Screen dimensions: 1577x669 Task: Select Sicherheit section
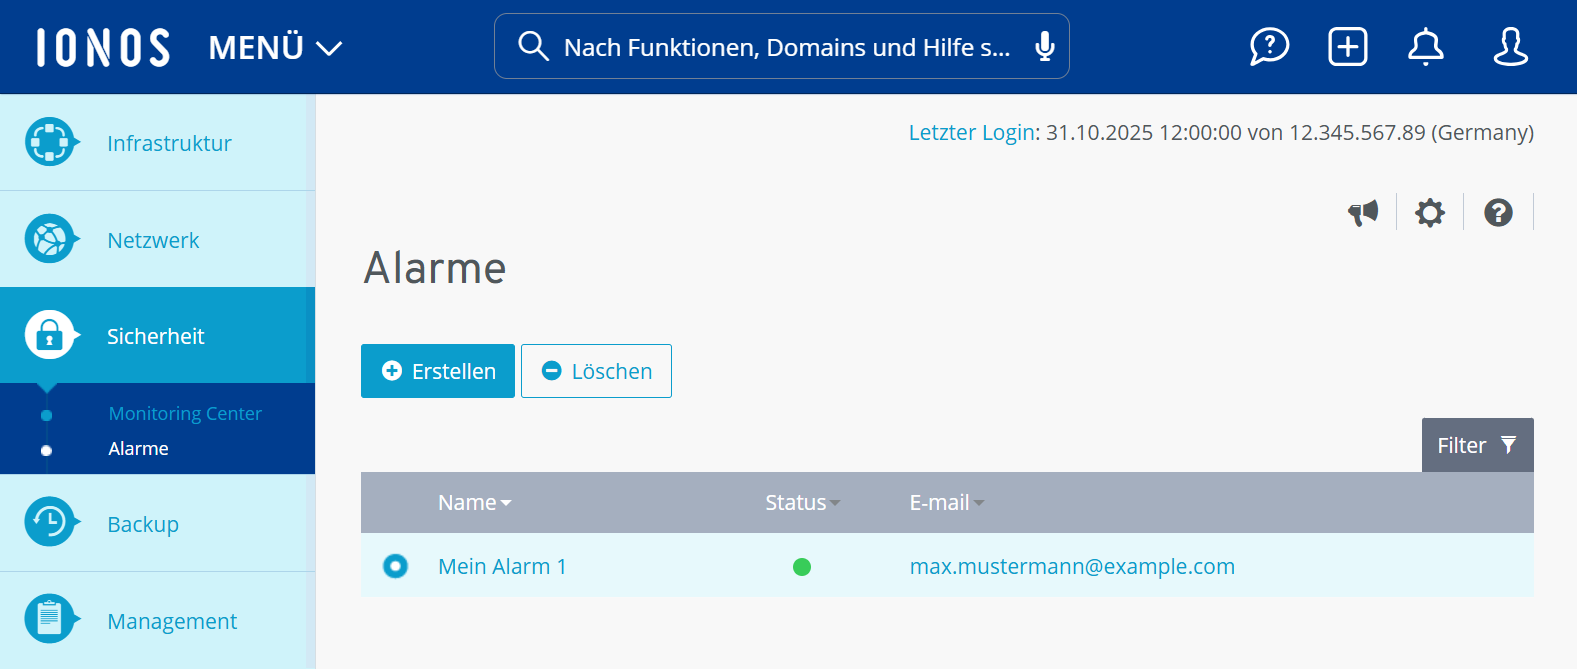(157, 336)
